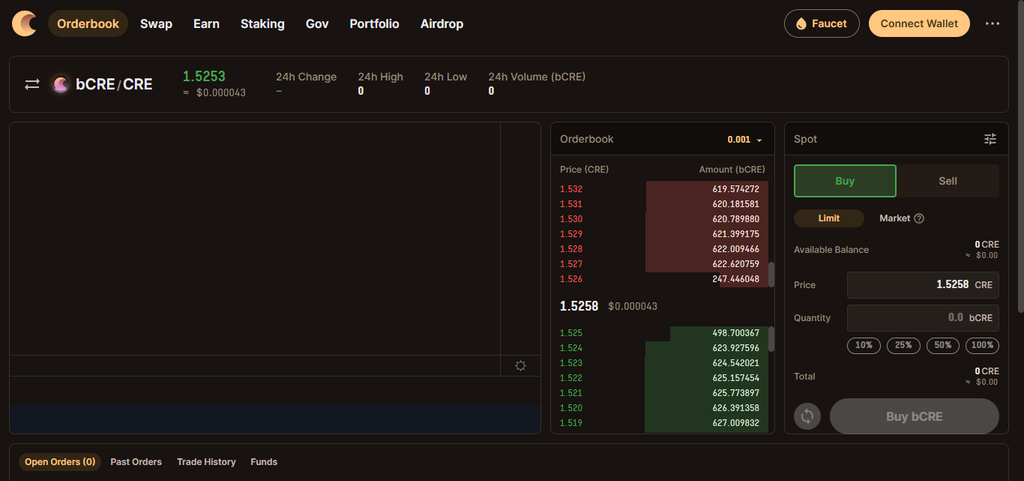Click the disabled Buy bCRE button

[x=914, y=416]
